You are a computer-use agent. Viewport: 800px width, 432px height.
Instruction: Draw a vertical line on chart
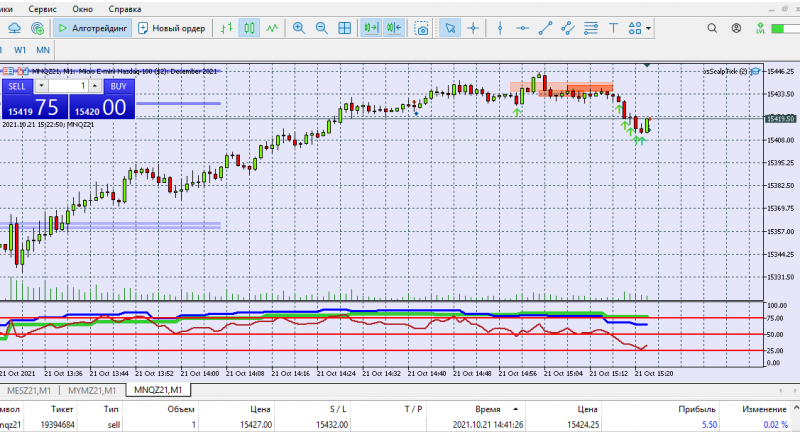pos(500,28)
